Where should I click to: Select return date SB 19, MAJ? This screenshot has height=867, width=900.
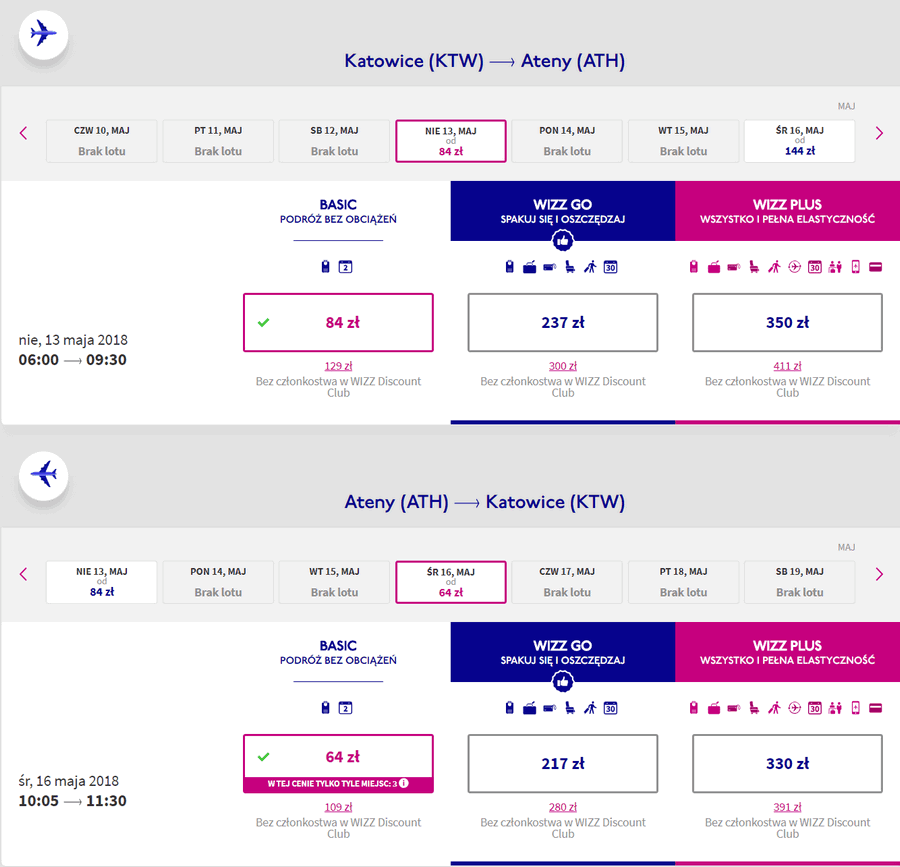coord(800,582)
